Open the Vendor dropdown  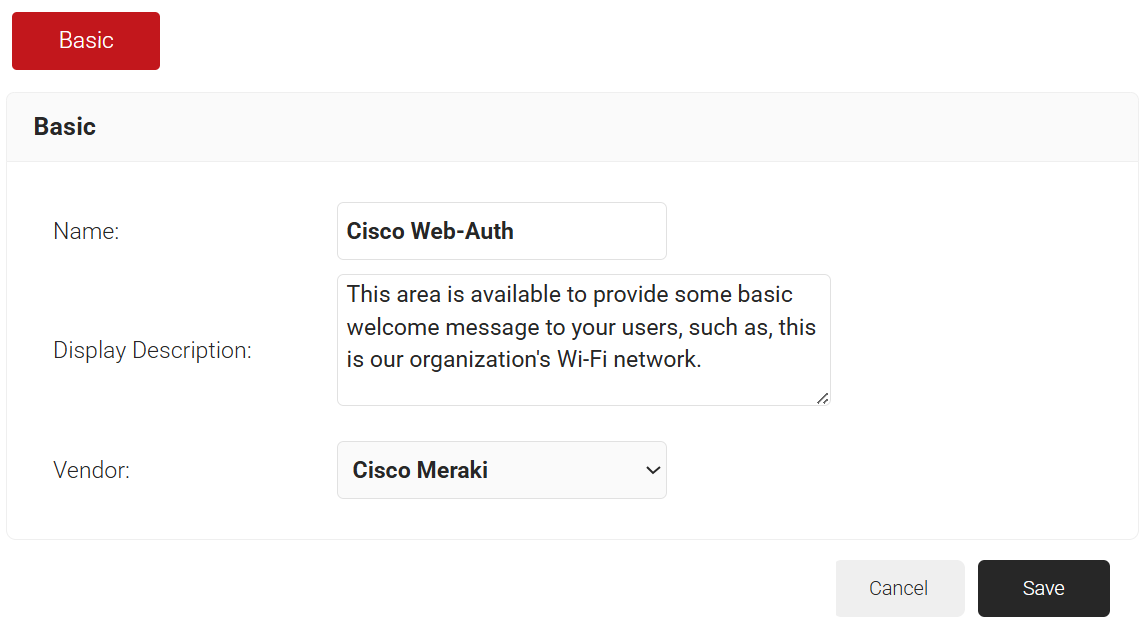coord(501,470)
